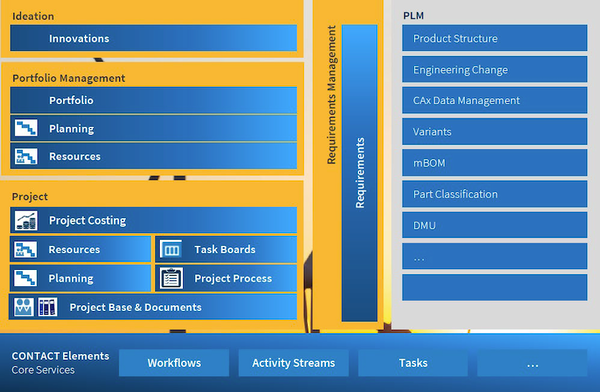Click the Project Planning Gantt icon
The height and width of the screenshot is (392, 600).
click(x=26, y=278)
